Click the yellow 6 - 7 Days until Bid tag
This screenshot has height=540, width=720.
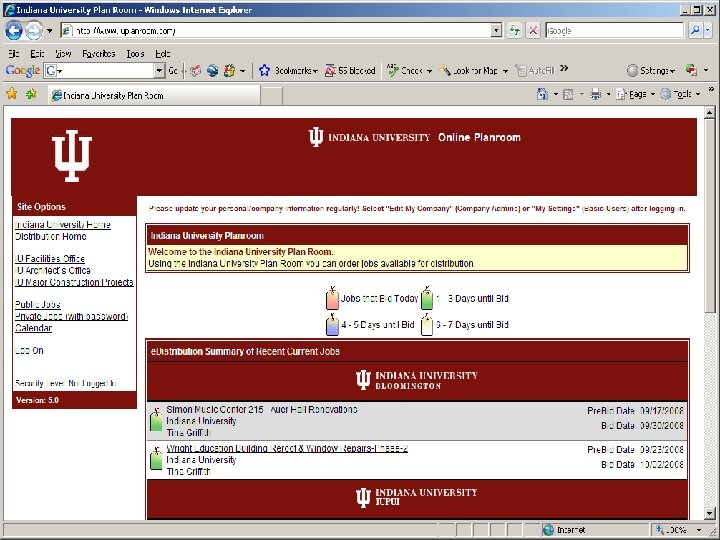(x=427, y=325)
